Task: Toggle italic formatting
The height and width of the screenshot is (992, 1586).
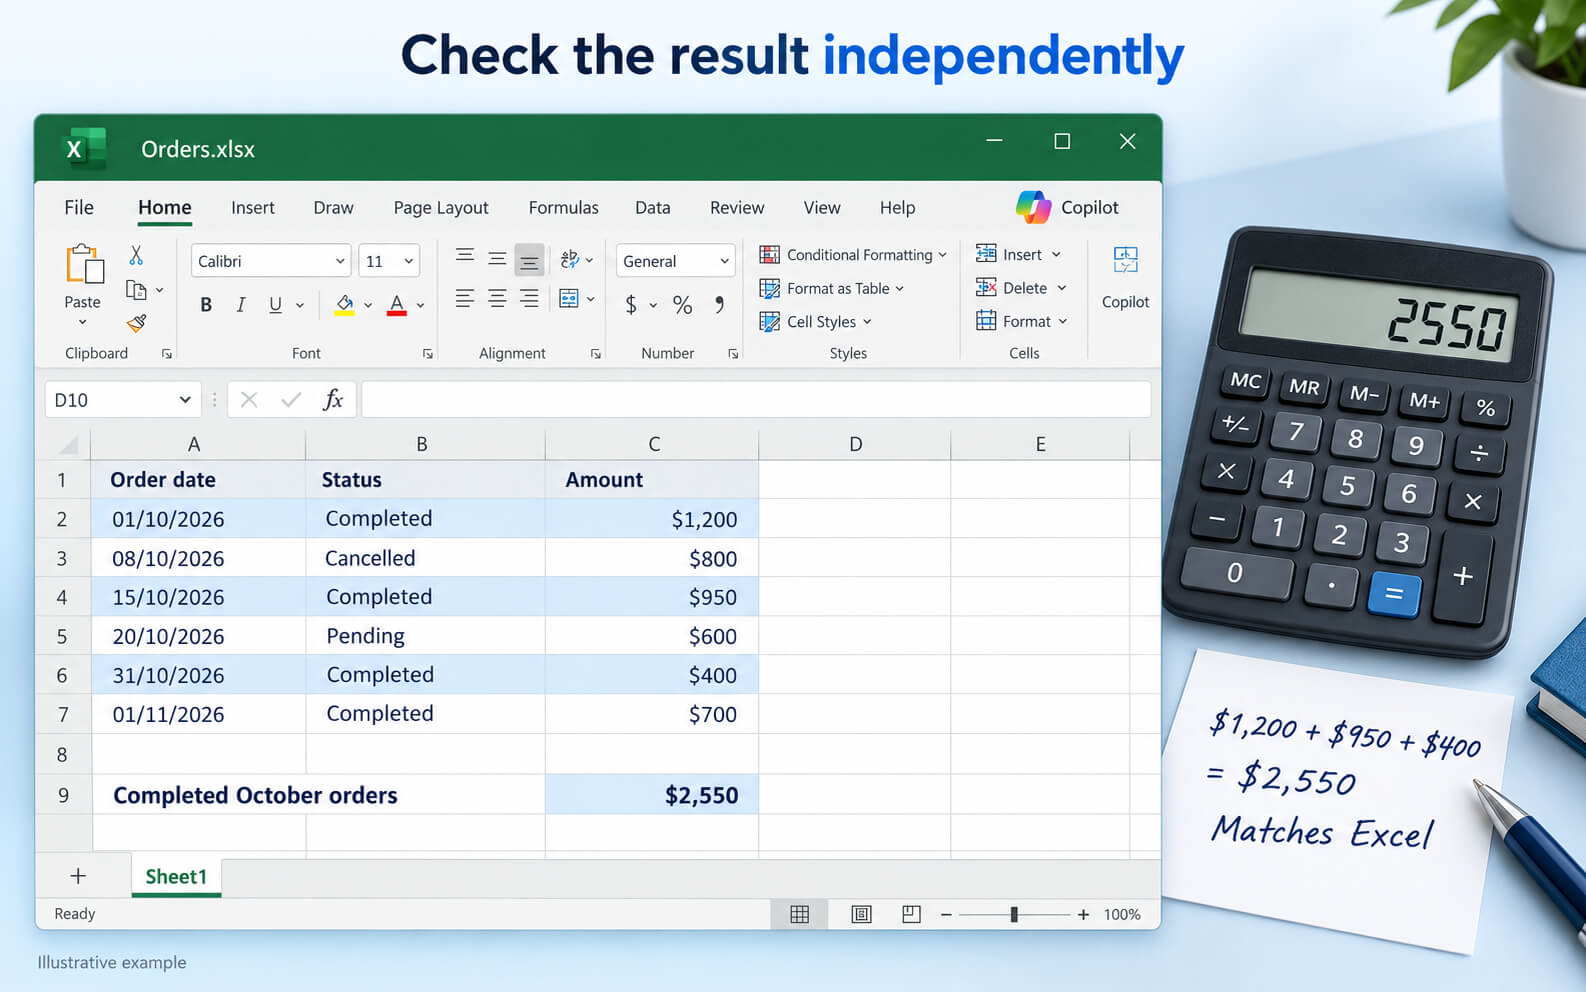Action: click(240, 305)
